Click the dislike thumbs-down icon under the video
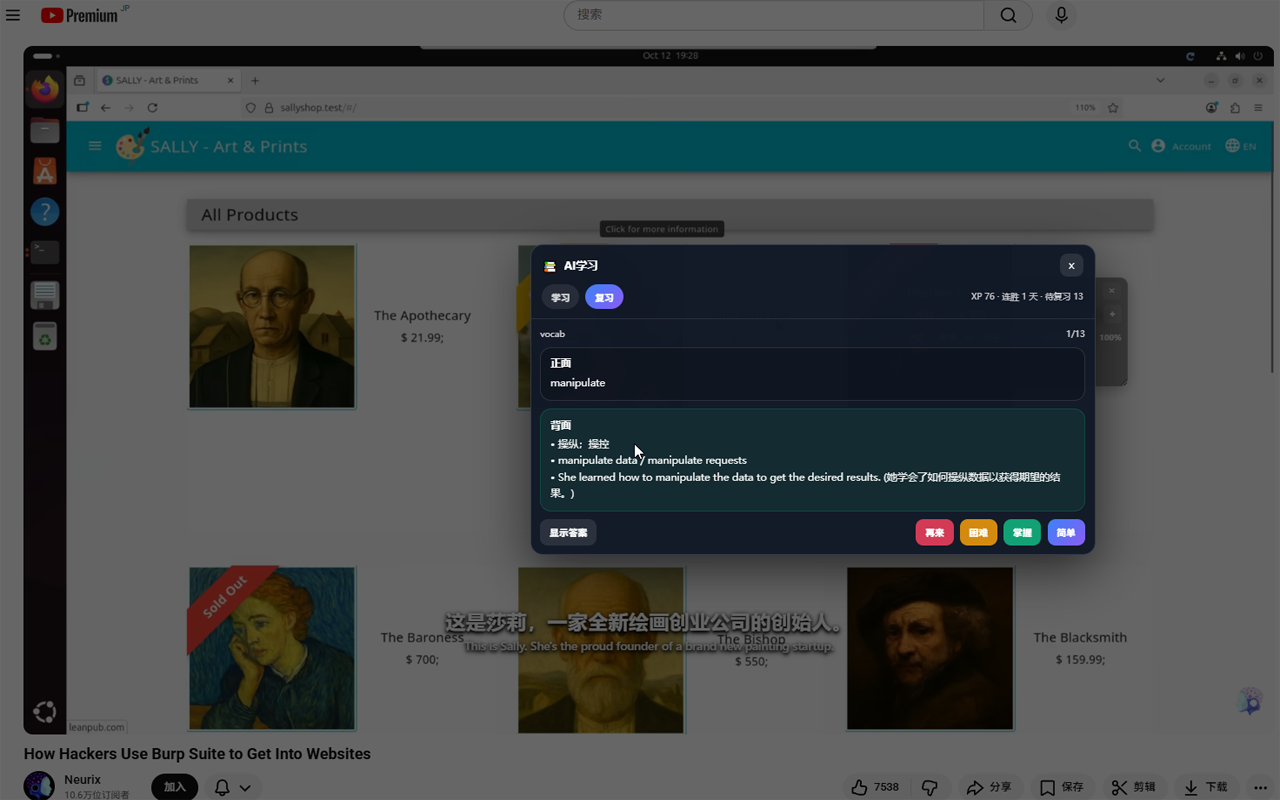This screenshot has width=1280, height=800. pos(930,787)
